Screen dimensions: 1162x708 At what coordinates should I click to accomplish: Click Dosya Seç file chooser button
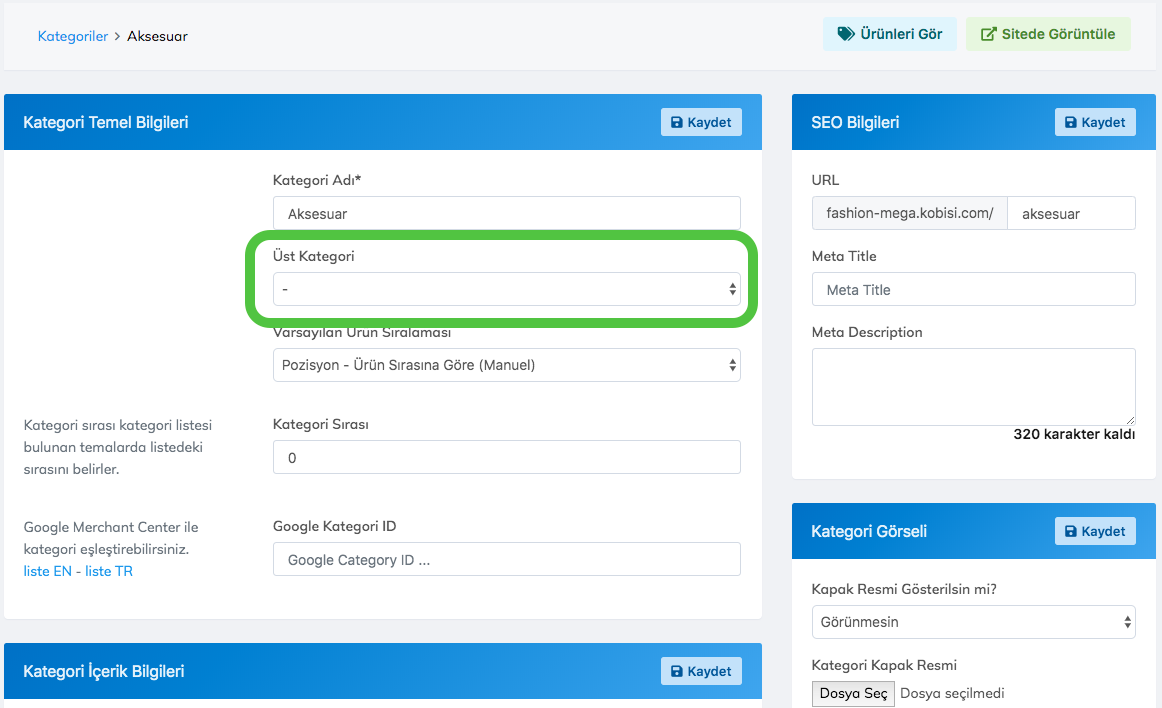[x=853, y=693]
